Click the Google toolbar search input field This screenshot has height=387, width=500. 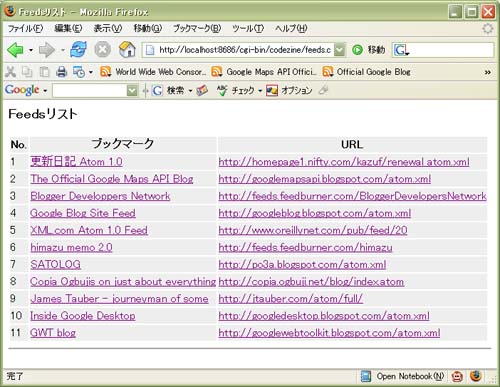point(89,90)
